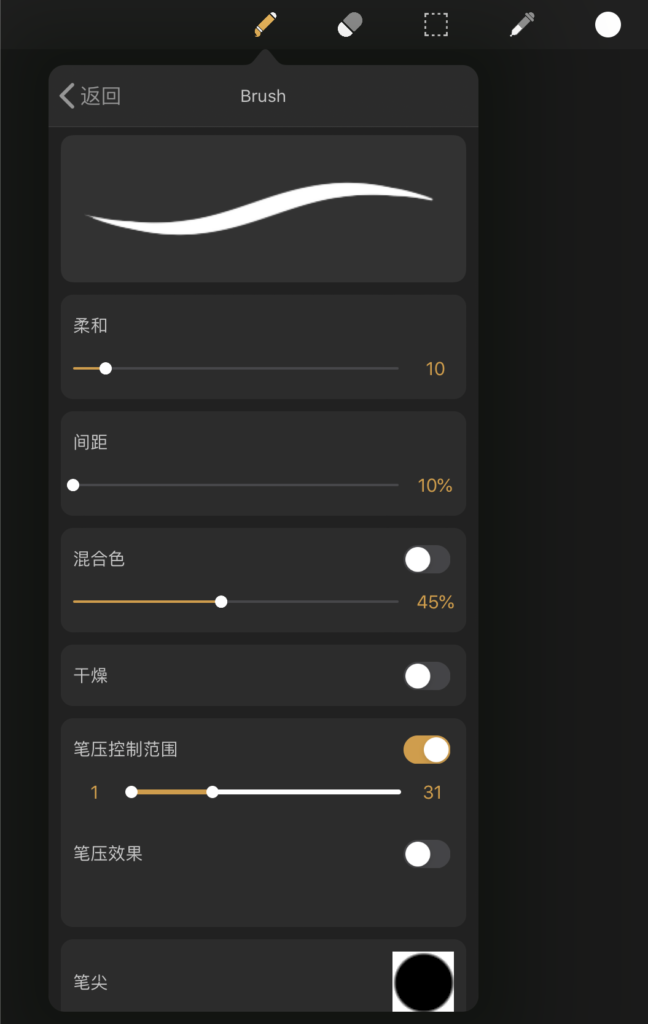
Task: Toggle the 混合色 switch on
Action: (427, 560)
